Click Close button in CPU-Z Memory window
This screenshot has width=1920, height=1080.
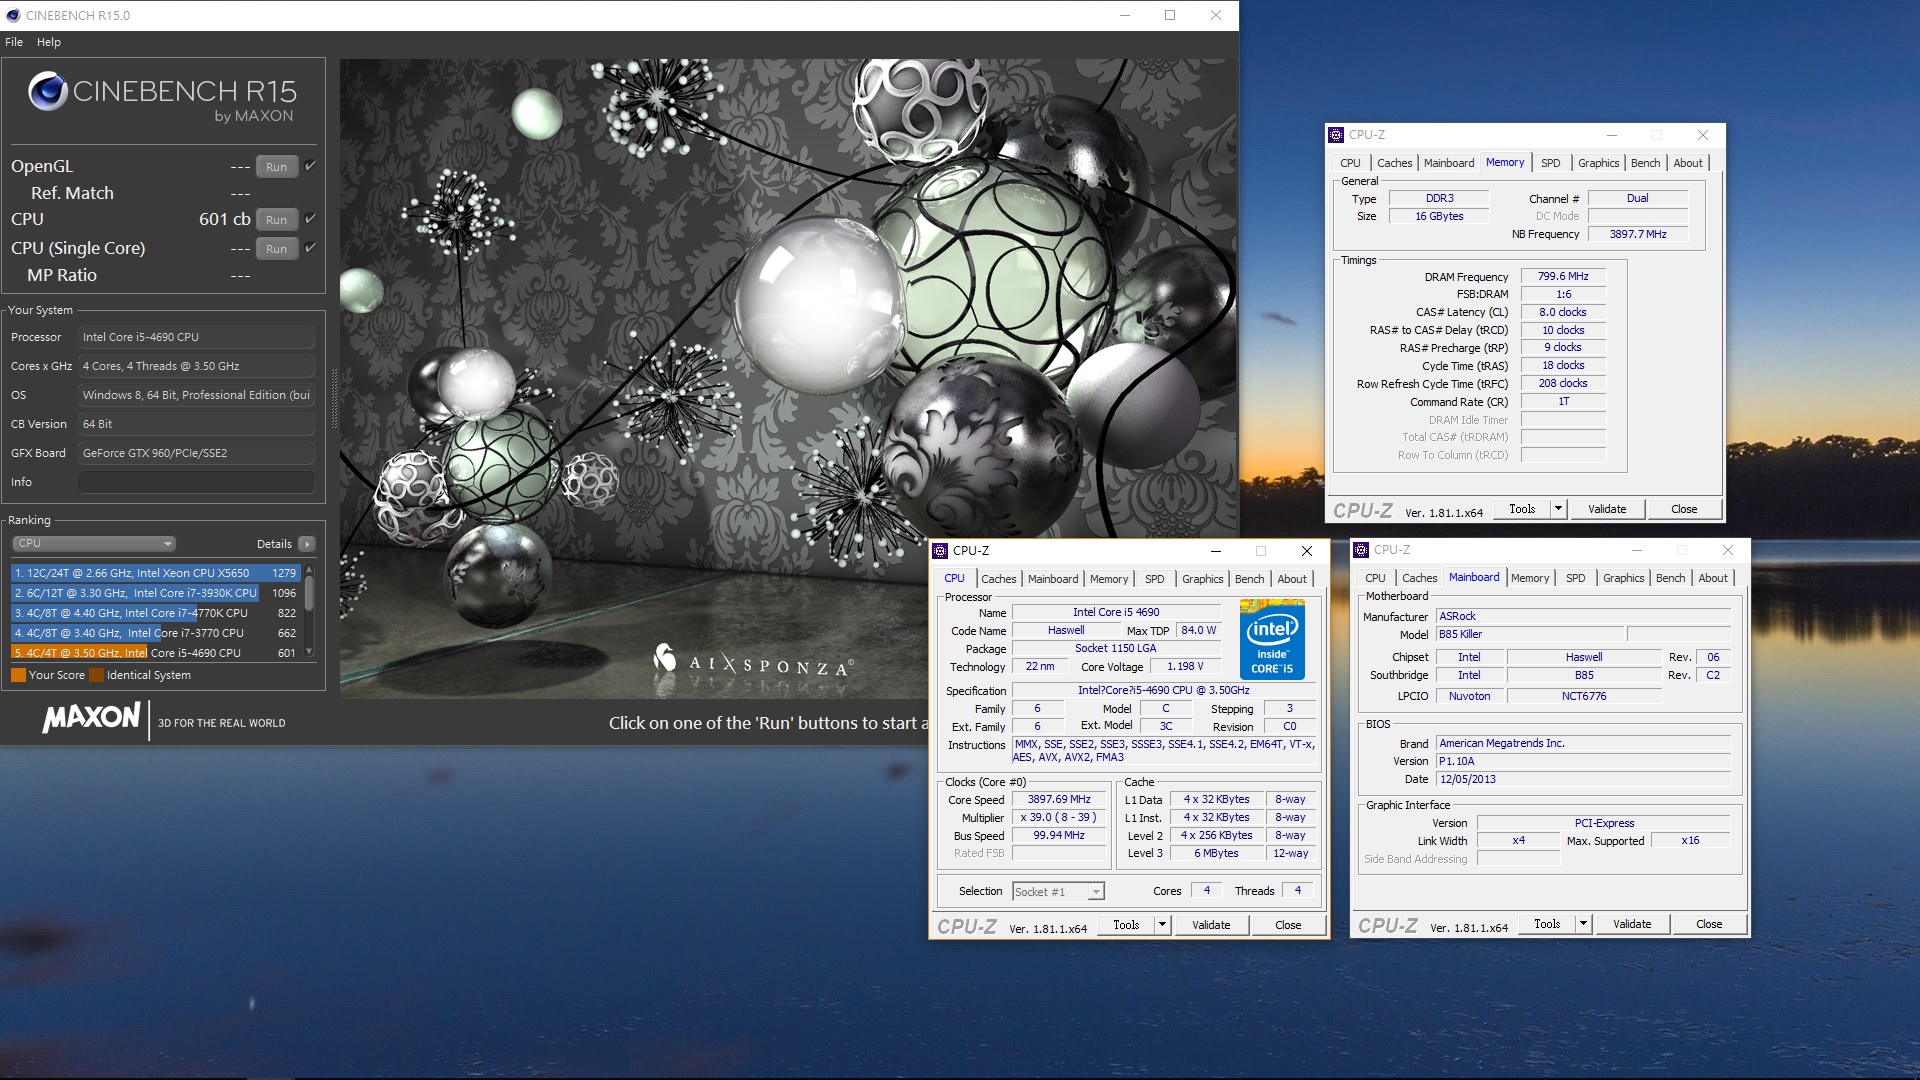[x=1684, y=509]
